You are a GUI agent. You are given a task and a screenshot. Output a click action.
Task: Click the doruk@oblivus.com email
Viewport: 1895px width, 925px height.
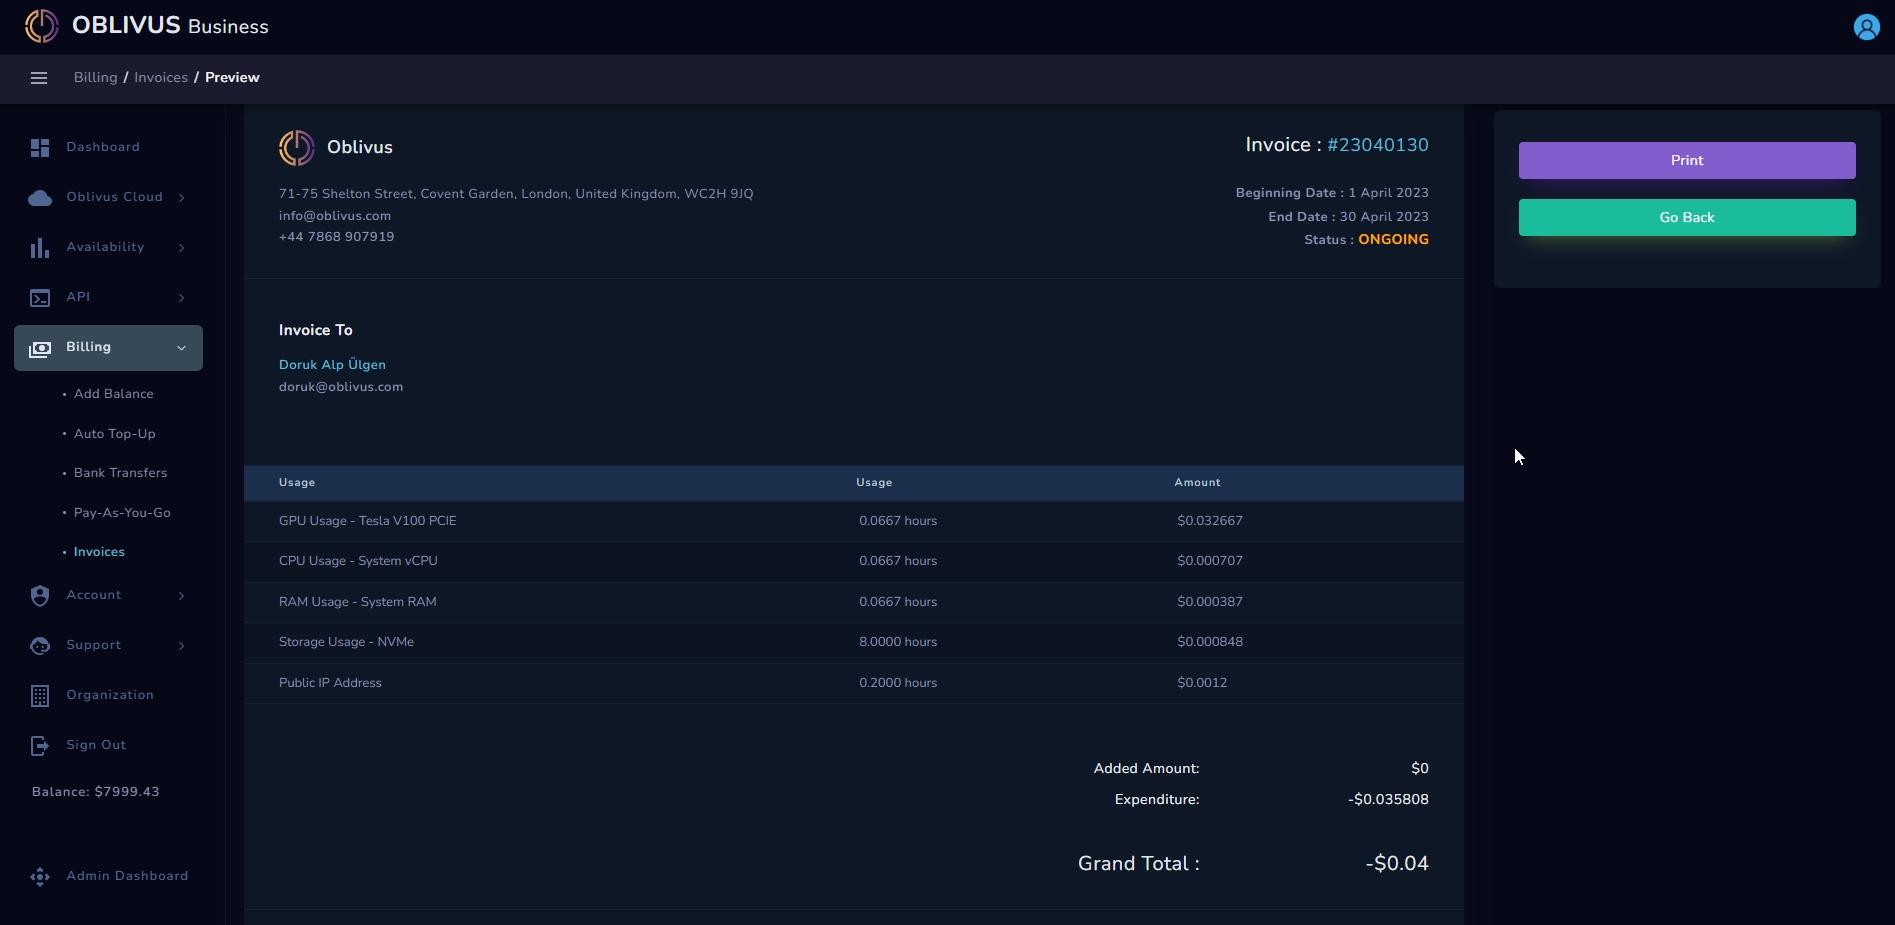pos(341,387)
